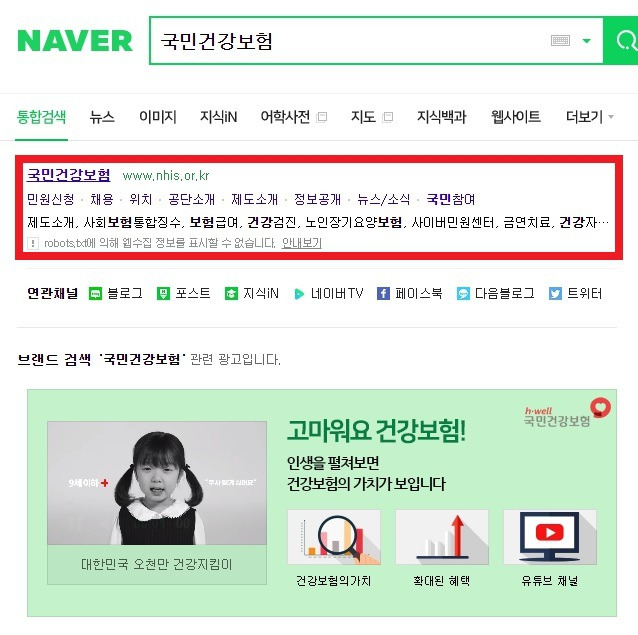Expand the search box autocomplete dropdown arrow
The image size is (638, 635).
pos(586,41)
